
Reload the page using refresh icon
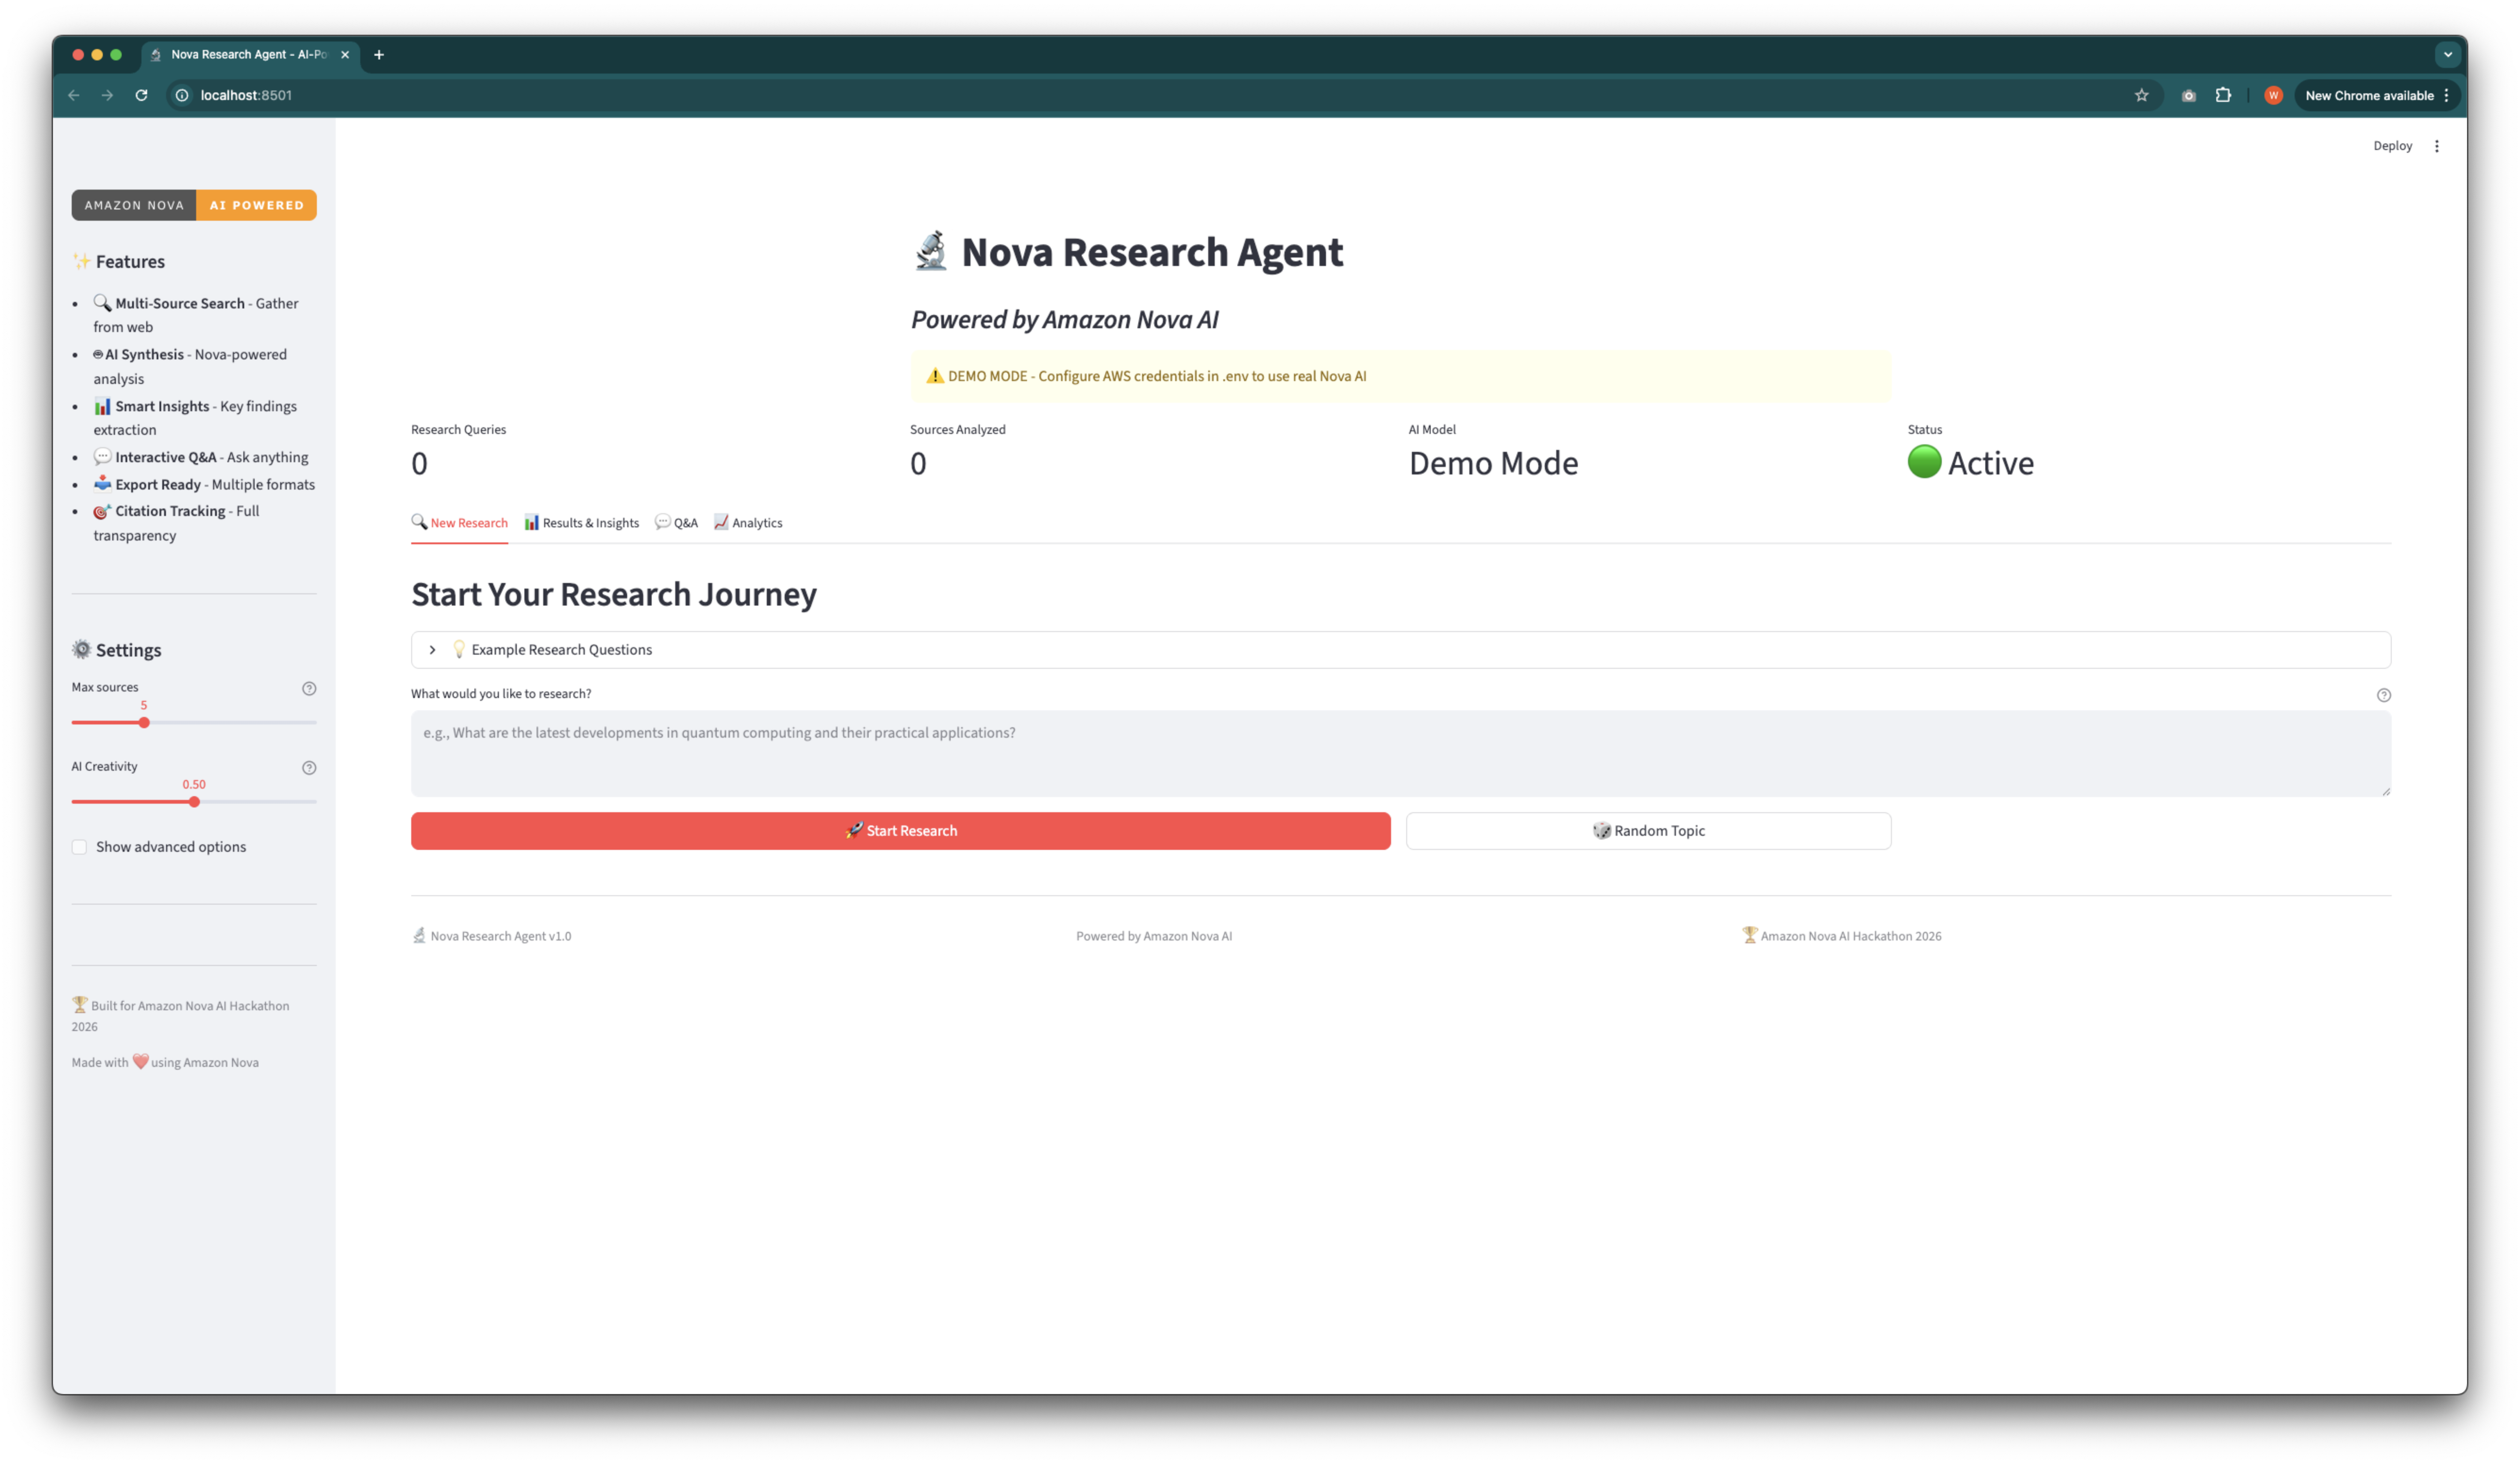coord(141,95)
